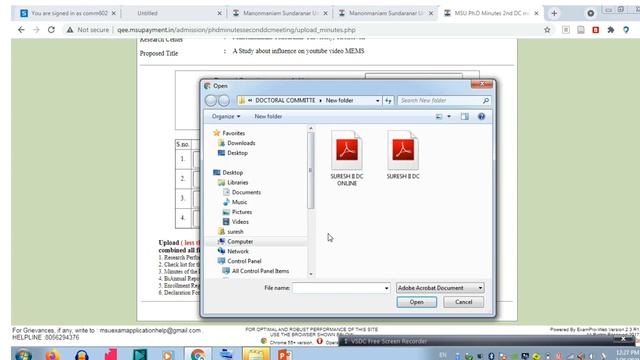Viewport: 640px width, 360px height.
Task: Click the navigation pane scrollbar down arrow
Action: coord(311,274)
